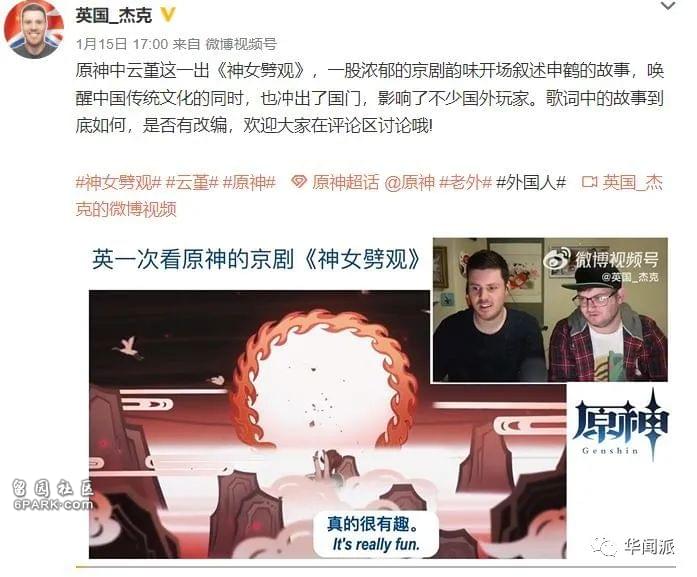Open the #原神# hashtag
Viewport: 697px width, 577px height.
[x=249, y=183]
